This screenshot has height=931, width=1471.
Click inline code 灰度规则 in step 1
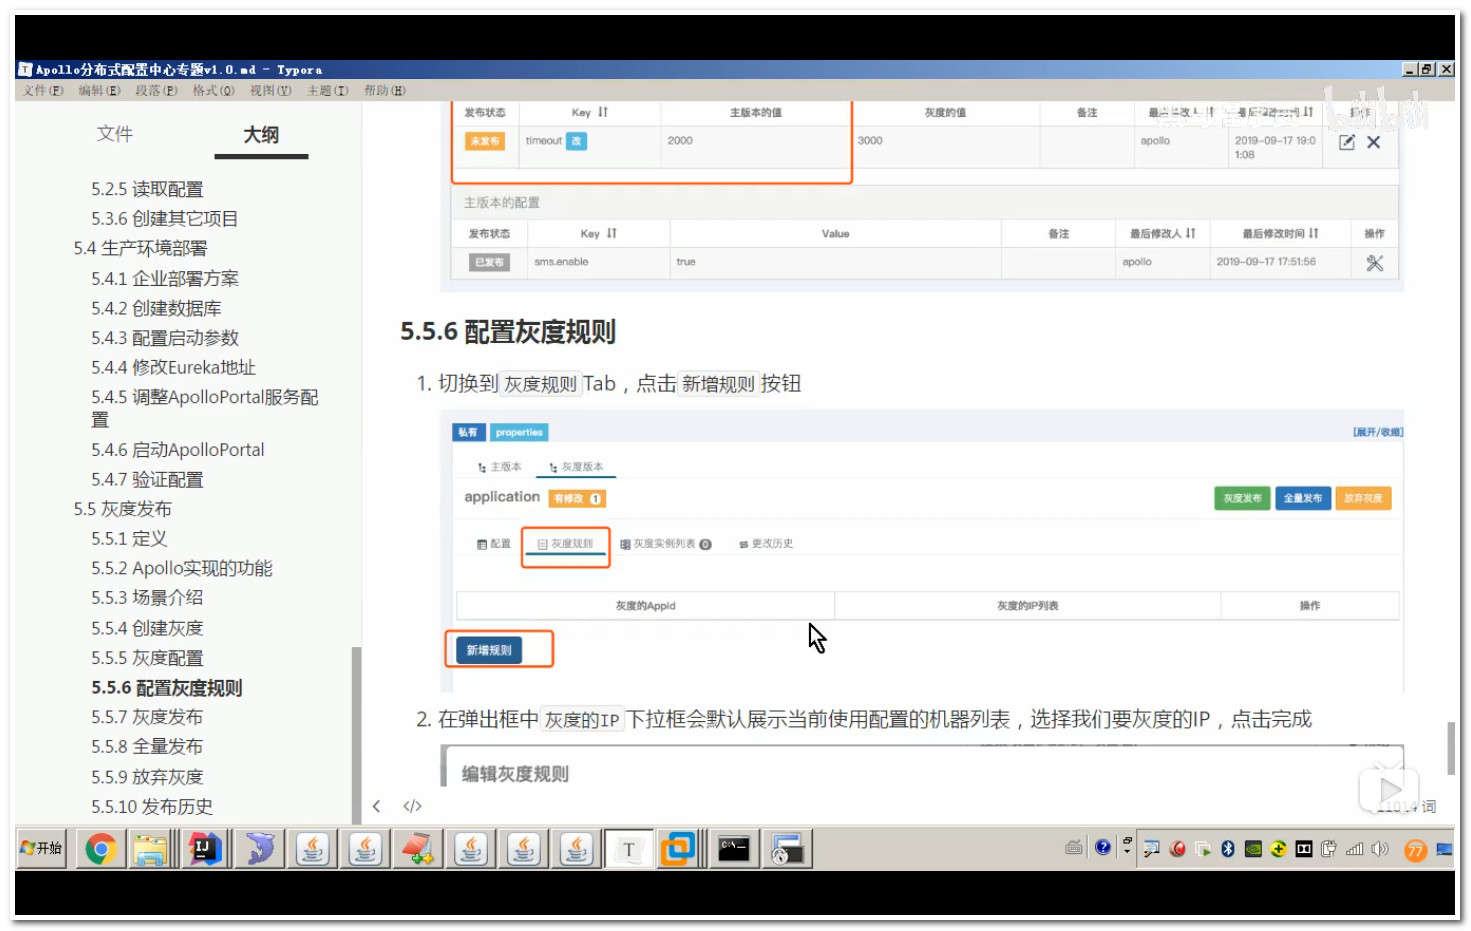pyautogui.click(x=540, y=384)
